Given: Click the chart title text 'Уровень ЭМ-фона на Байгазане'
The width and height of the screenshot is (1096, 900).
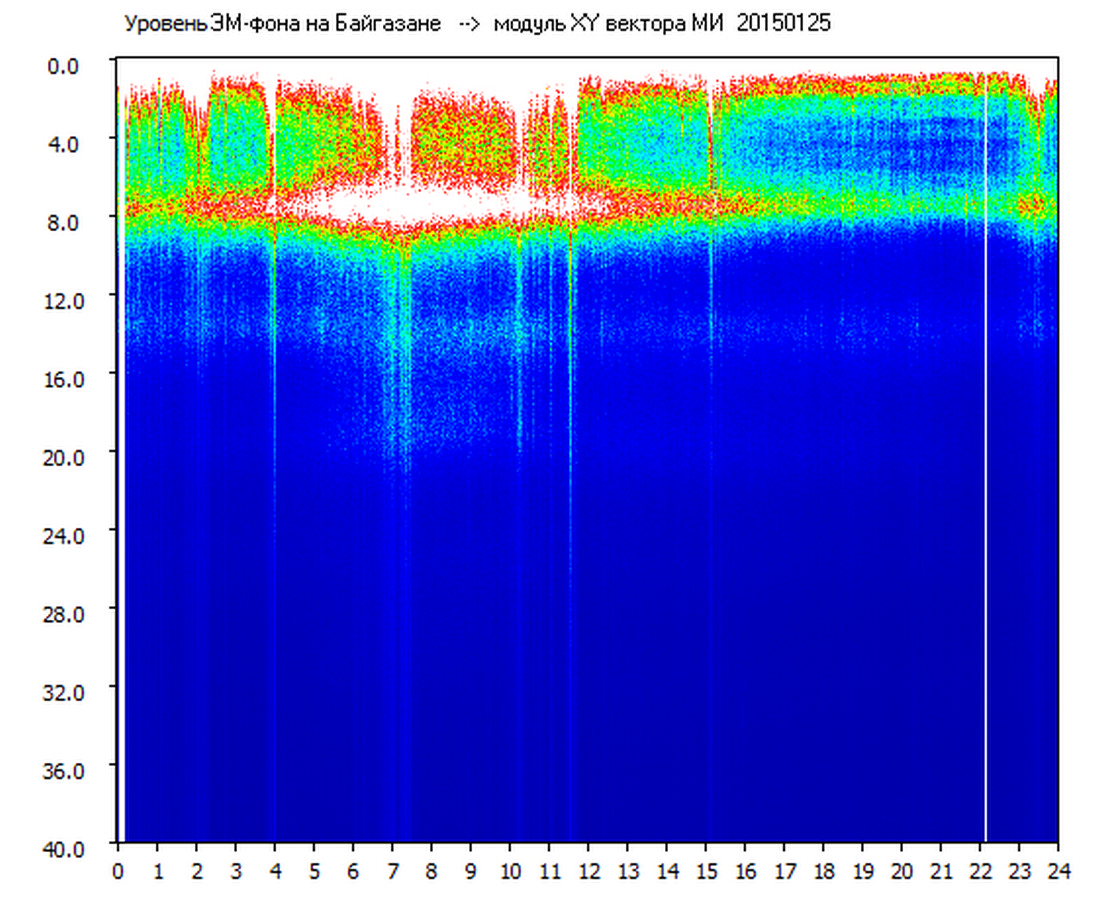Looking at the screenshot, I should 282,24.
